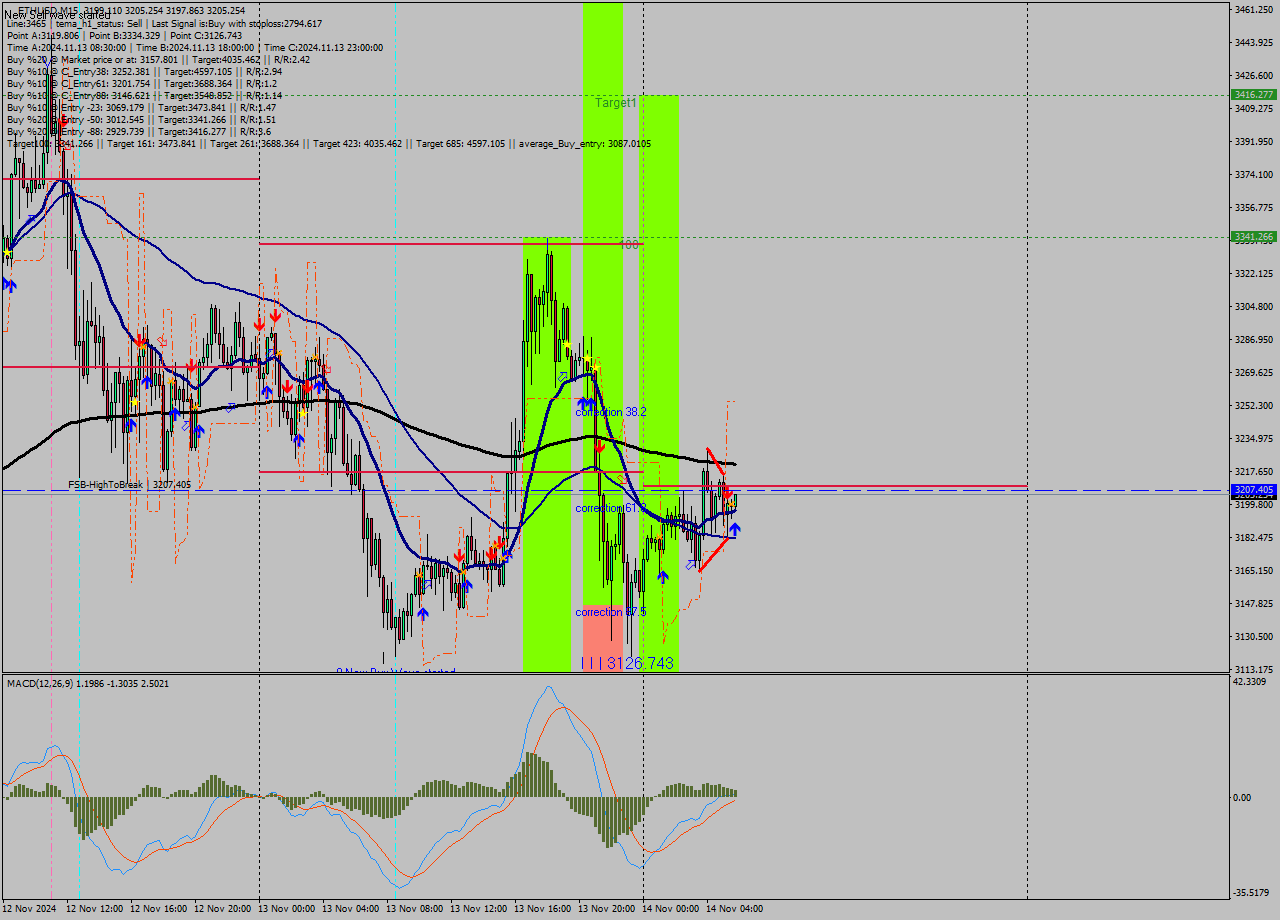Click the FSB-HighToBreak 3207.405 label
The height and width of the screenshot is (920, 1280).
pyautogui.click(x=129, y=484)
